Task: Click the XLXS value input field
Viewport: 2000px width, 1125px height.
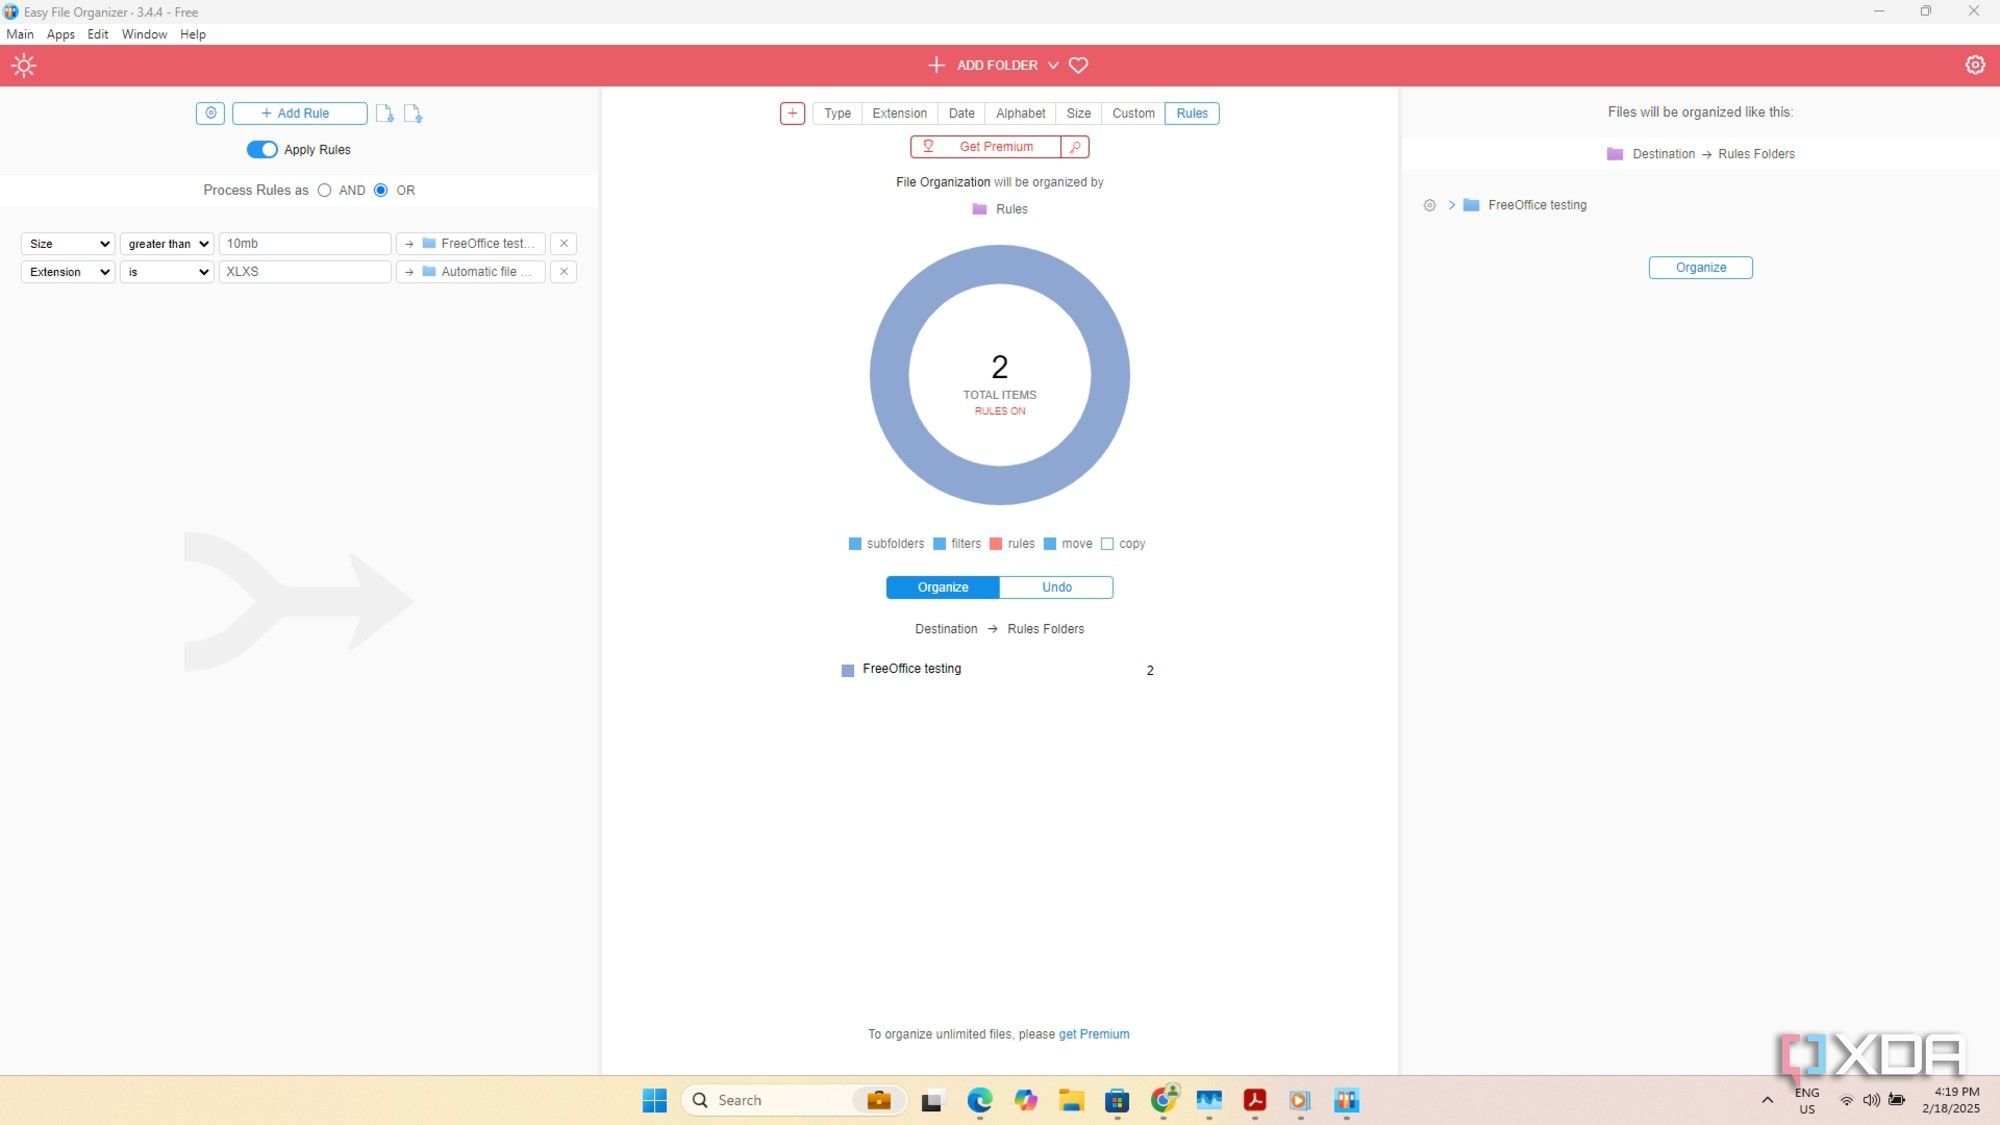Action: click(304, 272)
